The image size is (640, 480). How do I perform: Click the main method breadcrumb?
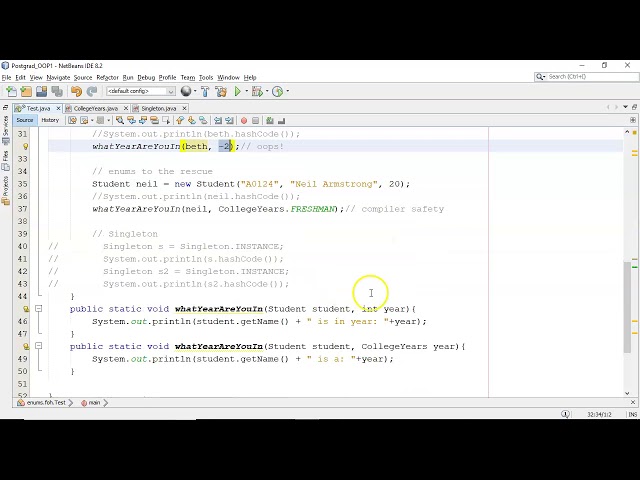click(94, 402)
